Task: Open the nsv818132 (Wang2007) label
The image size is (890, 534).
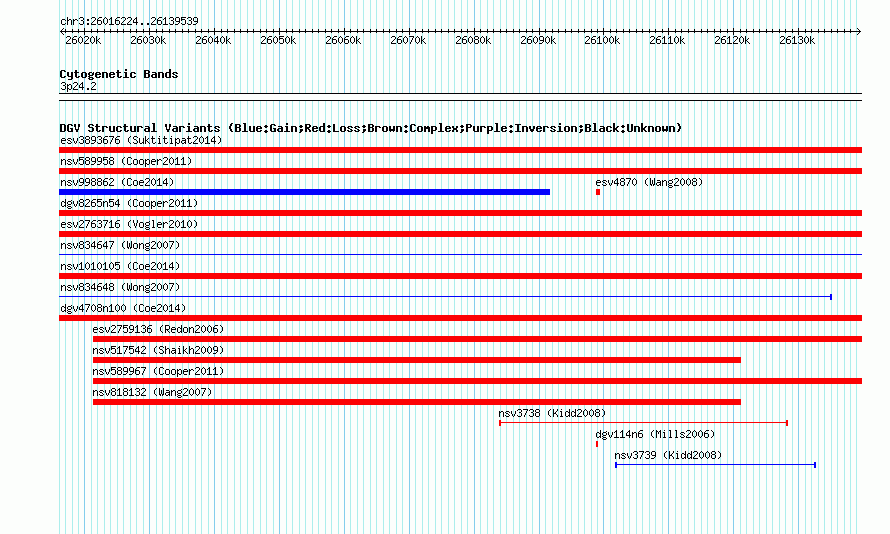Action: pyautogui.click(x=152, y=392)
